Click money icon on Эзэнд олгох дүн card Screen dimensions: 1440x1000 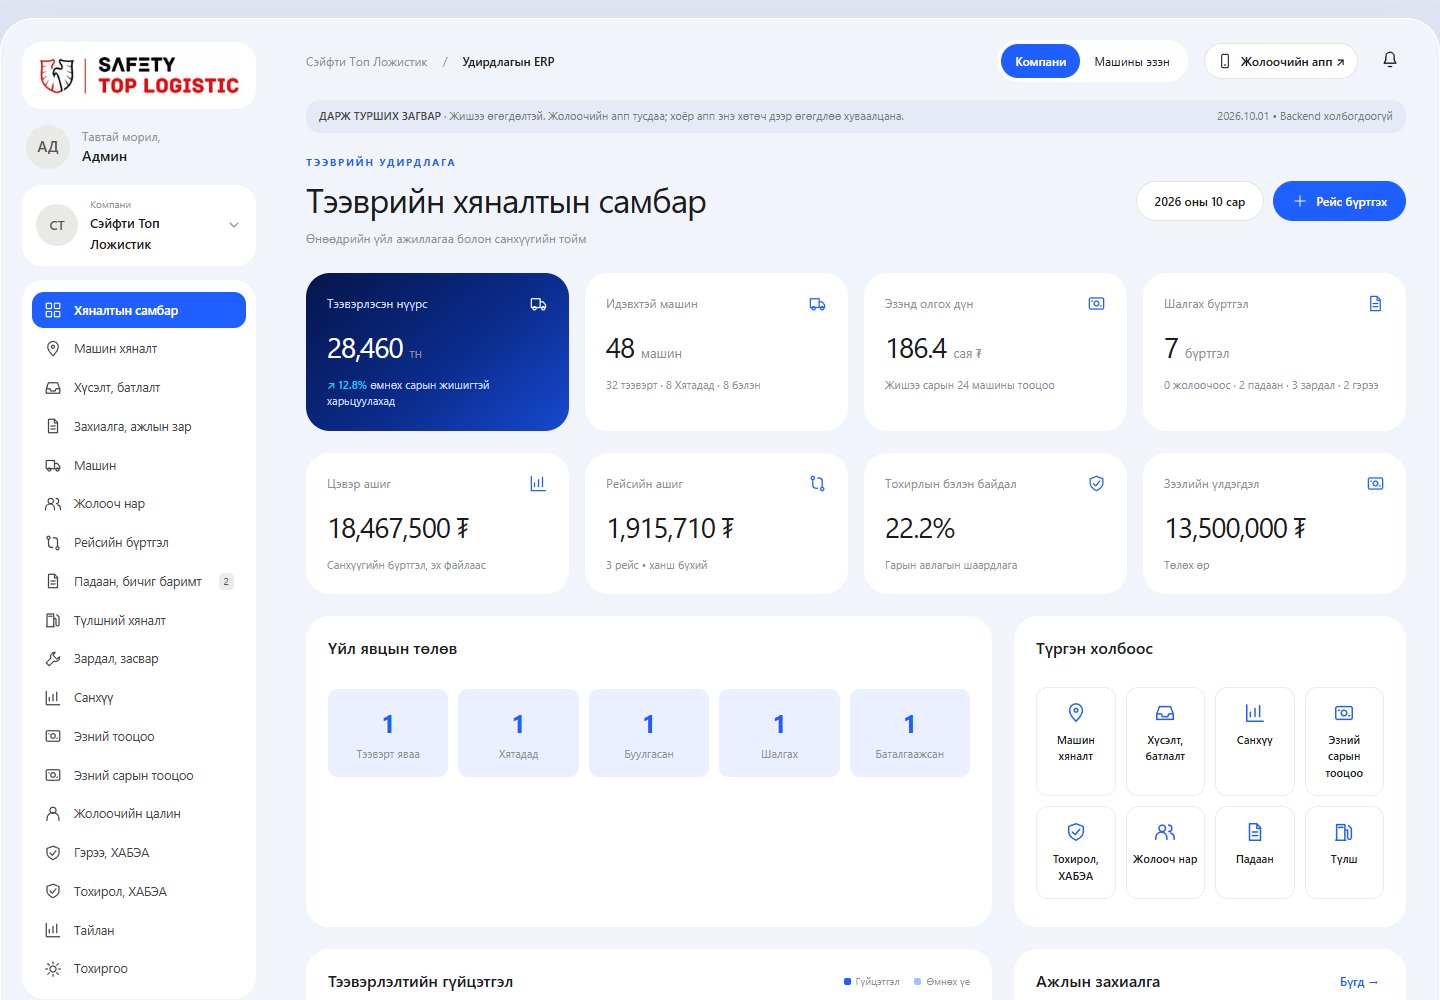[1096, 304]
